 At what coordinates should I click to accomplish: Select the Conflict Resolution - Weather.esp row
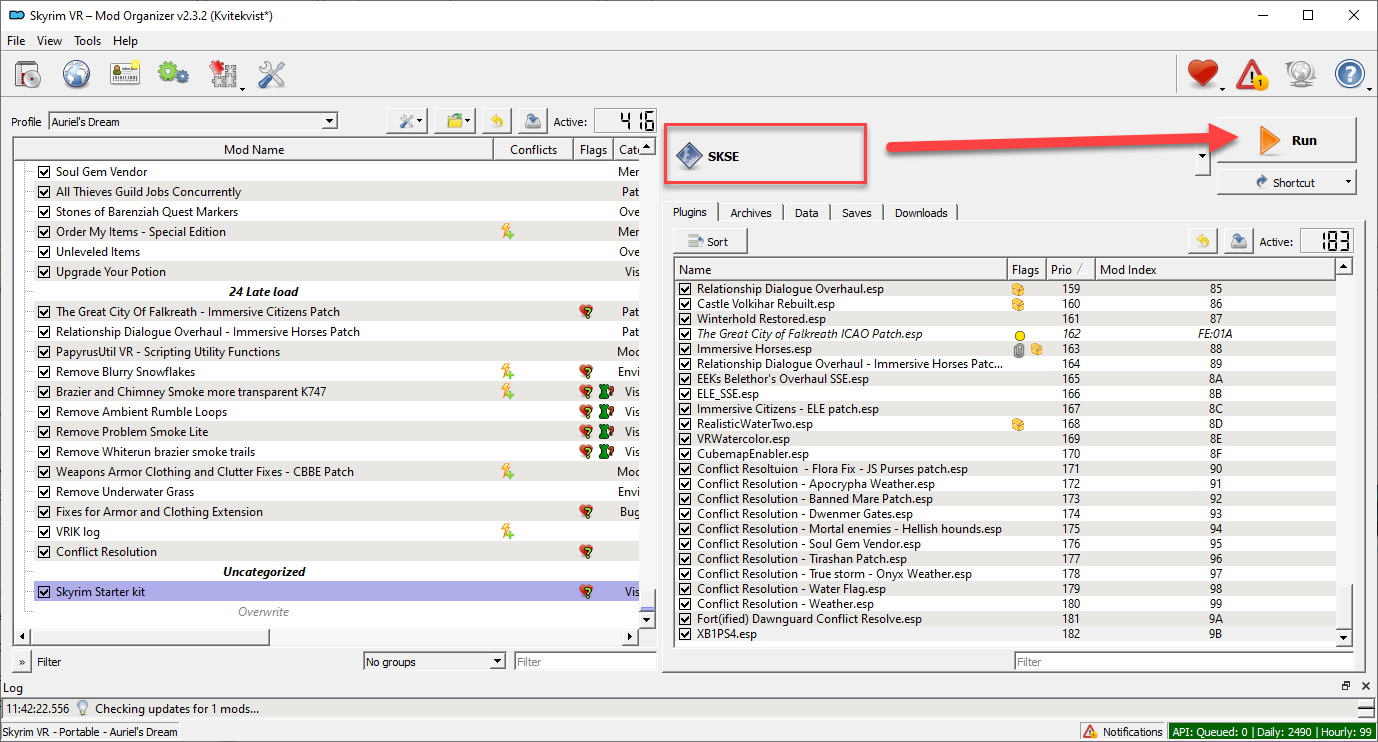pos(1005,604)
